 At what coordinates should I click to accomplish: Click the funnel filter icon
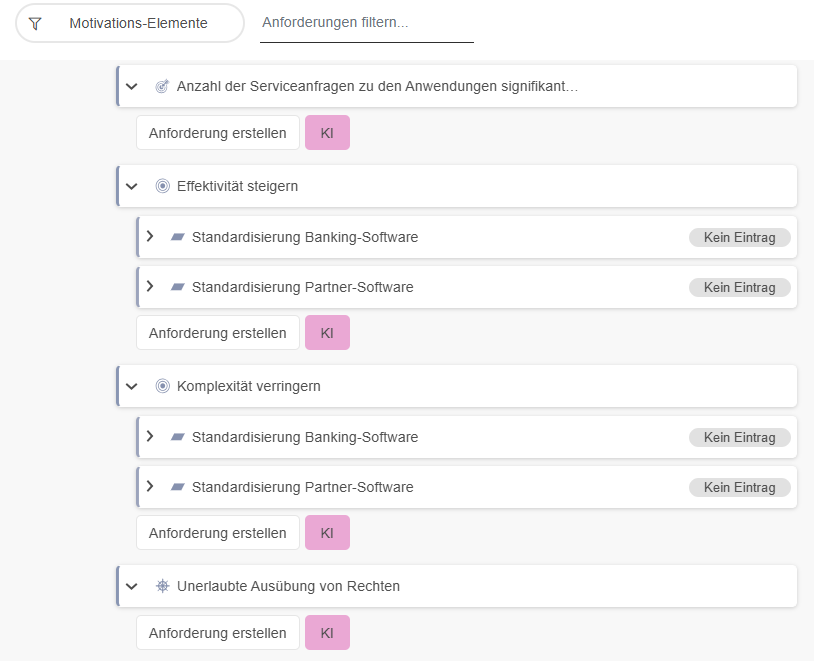coord(35,23)
